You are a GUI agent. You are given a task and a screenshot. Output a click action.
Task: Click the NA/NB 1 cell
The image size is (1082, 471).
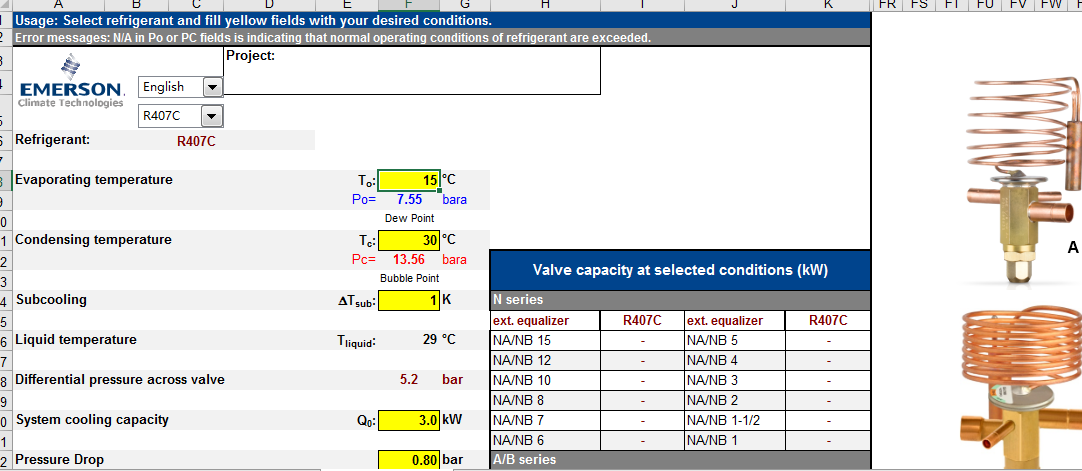tap(734, 441)
